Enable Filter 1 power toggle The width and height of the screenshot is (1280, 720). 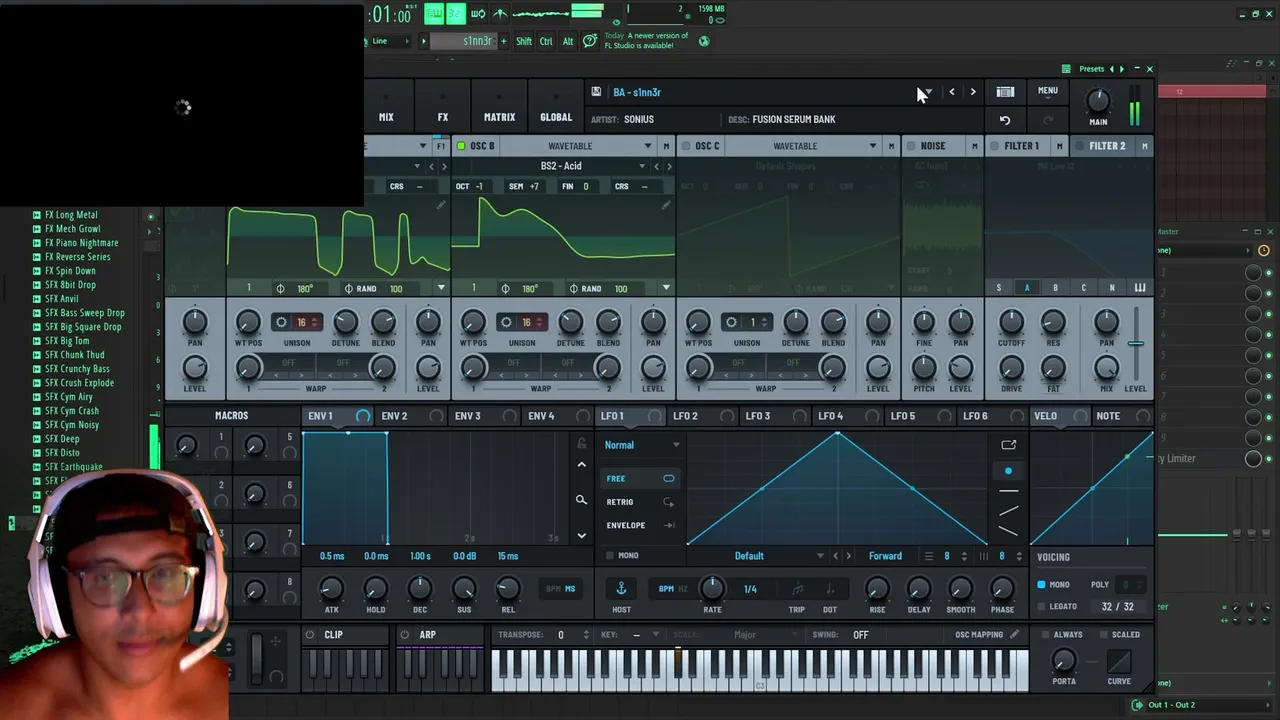(x=994, y=146)
